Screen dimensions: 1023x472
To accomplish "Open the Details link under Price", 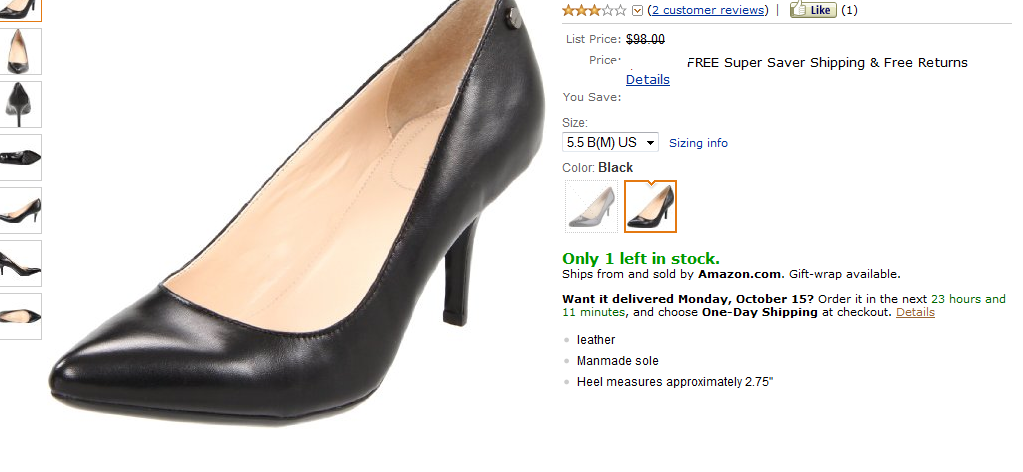I will 648,79.
